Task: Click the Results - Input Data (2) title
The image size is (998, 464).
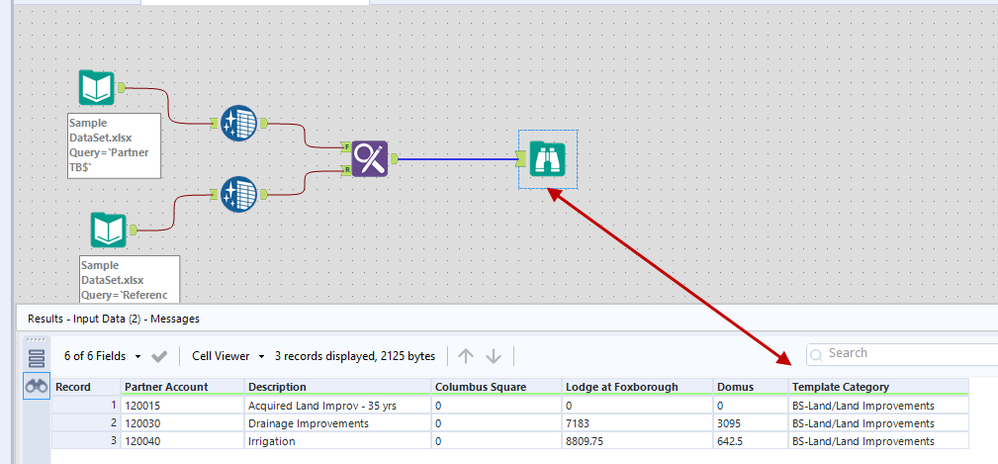Action: (113, 319)
